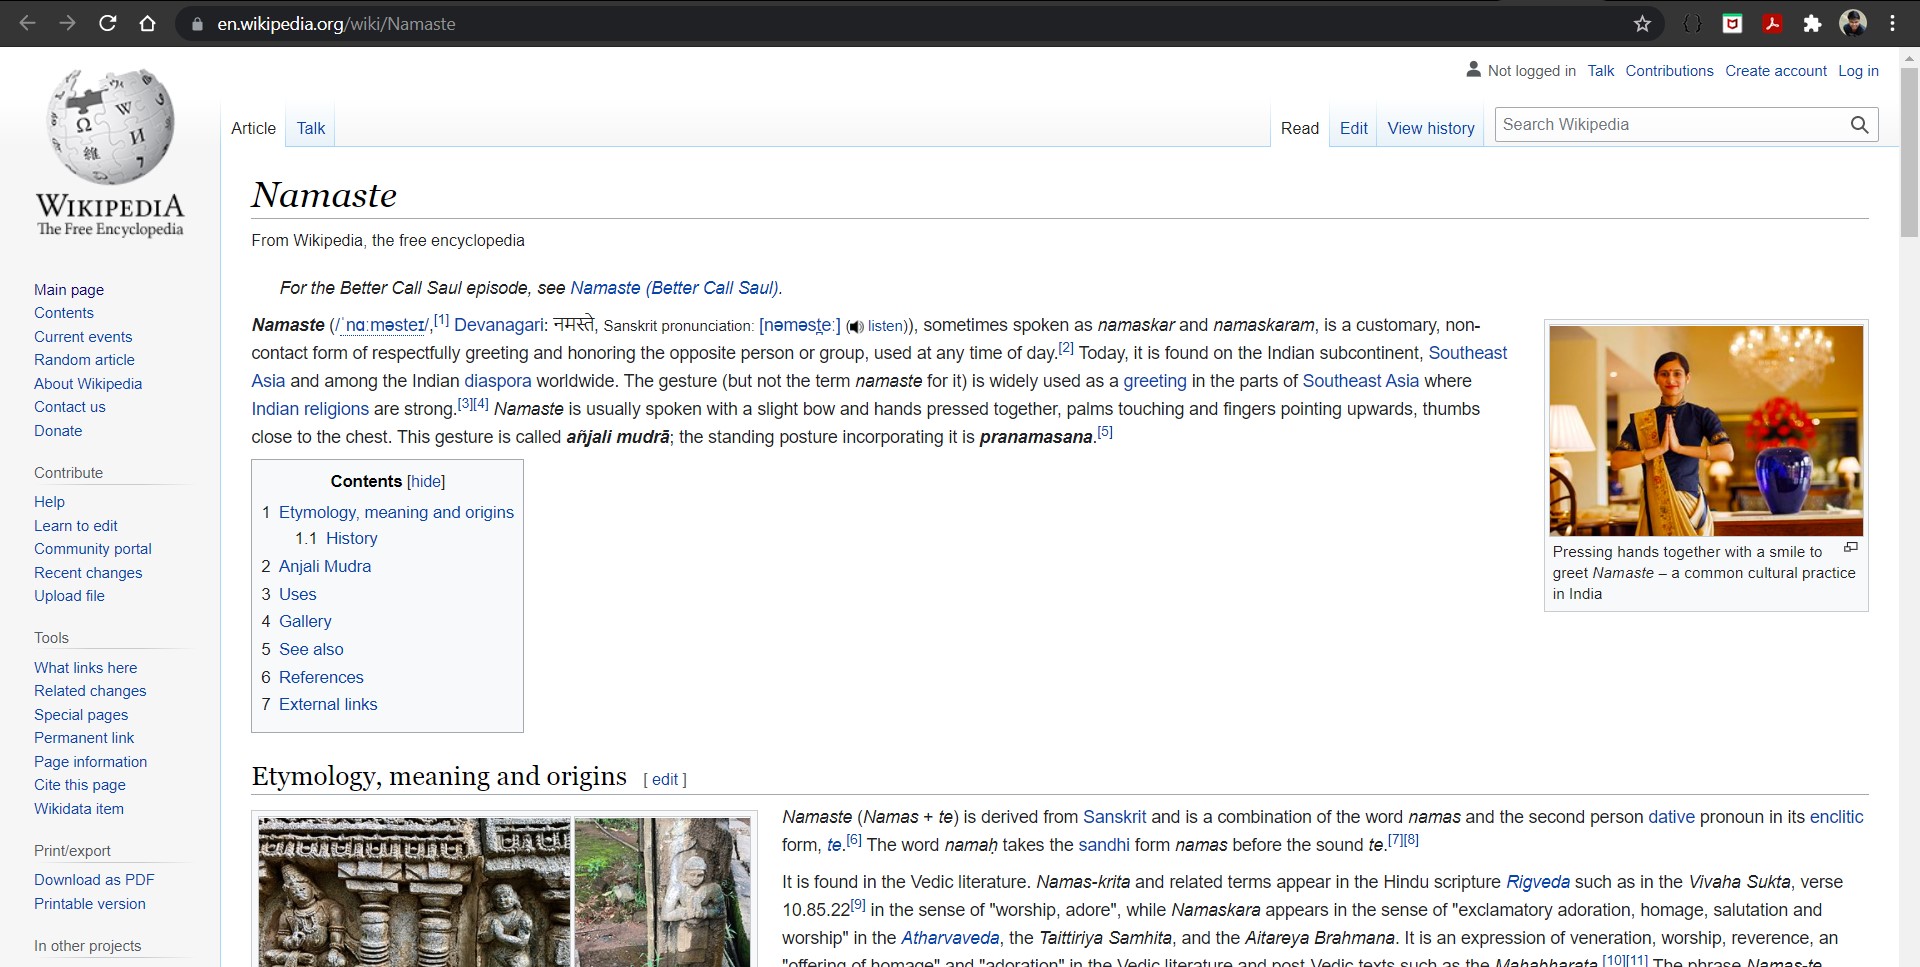Open the Sanskrit link in Etymology

point(1114,817)
